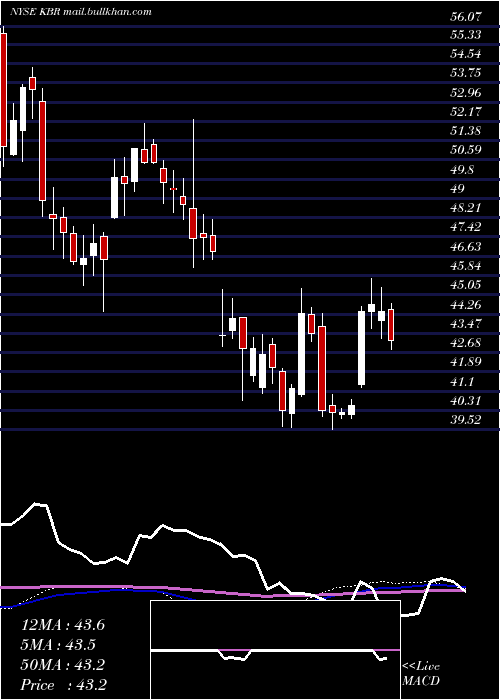
Task: Click the '<<Live MACD' label
Action: point(421,673)
